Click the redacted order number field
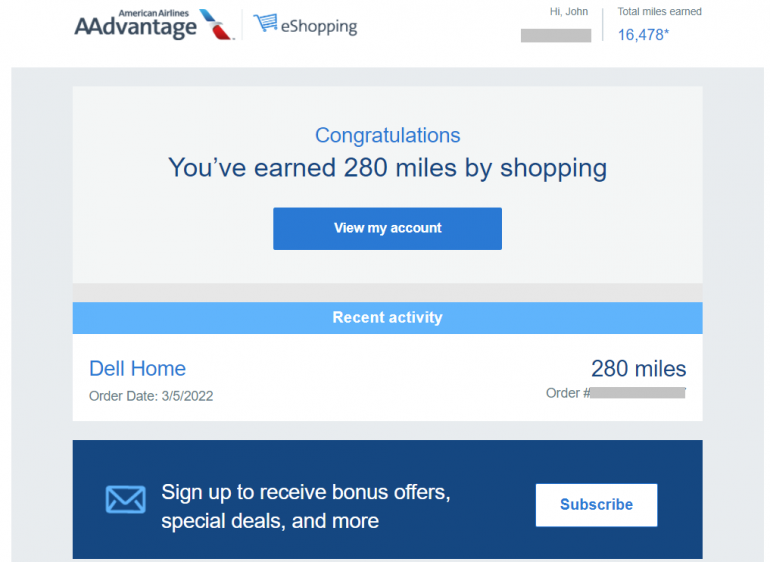The height and width of the screenshot is (562, 770). pos(637,393)
